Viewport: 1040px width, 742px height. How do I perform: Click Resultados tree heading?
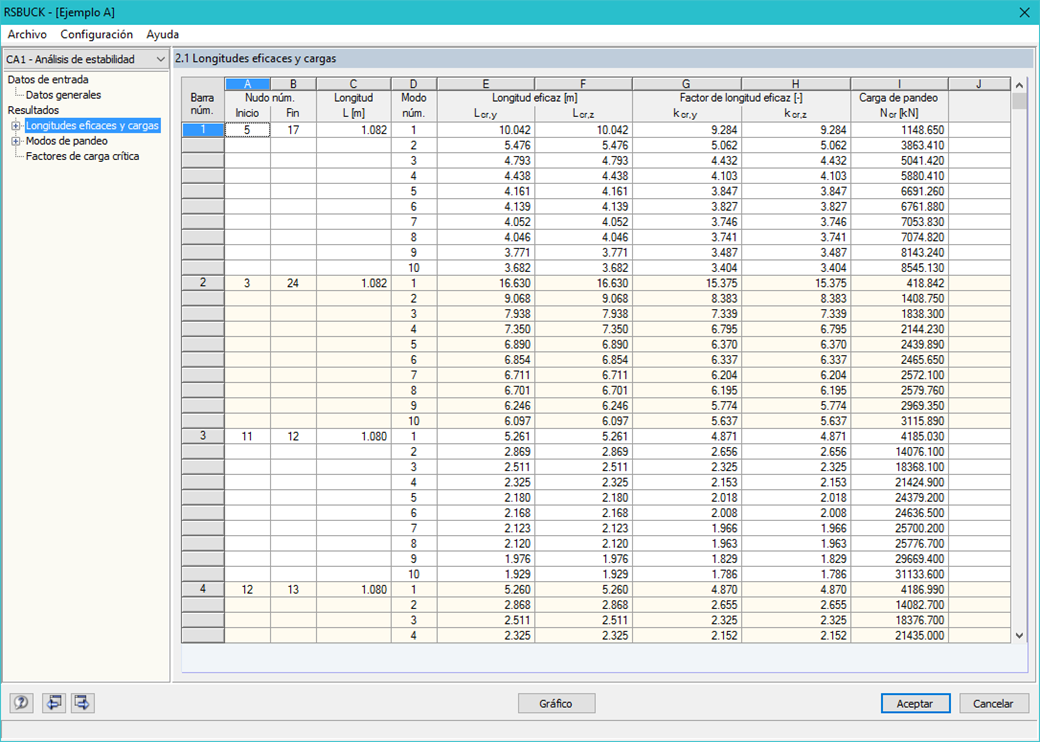(33, 110)
